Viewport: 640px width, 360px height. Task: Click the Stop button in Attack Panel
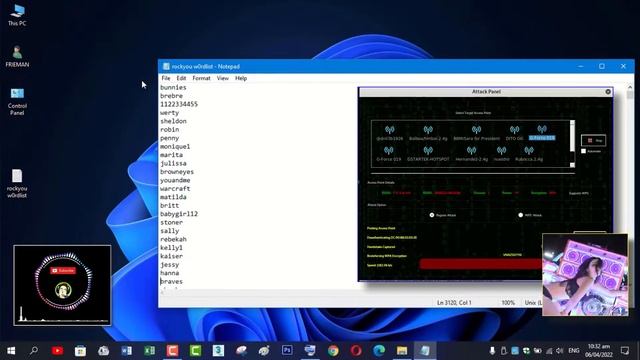click(x=593, y=140)
